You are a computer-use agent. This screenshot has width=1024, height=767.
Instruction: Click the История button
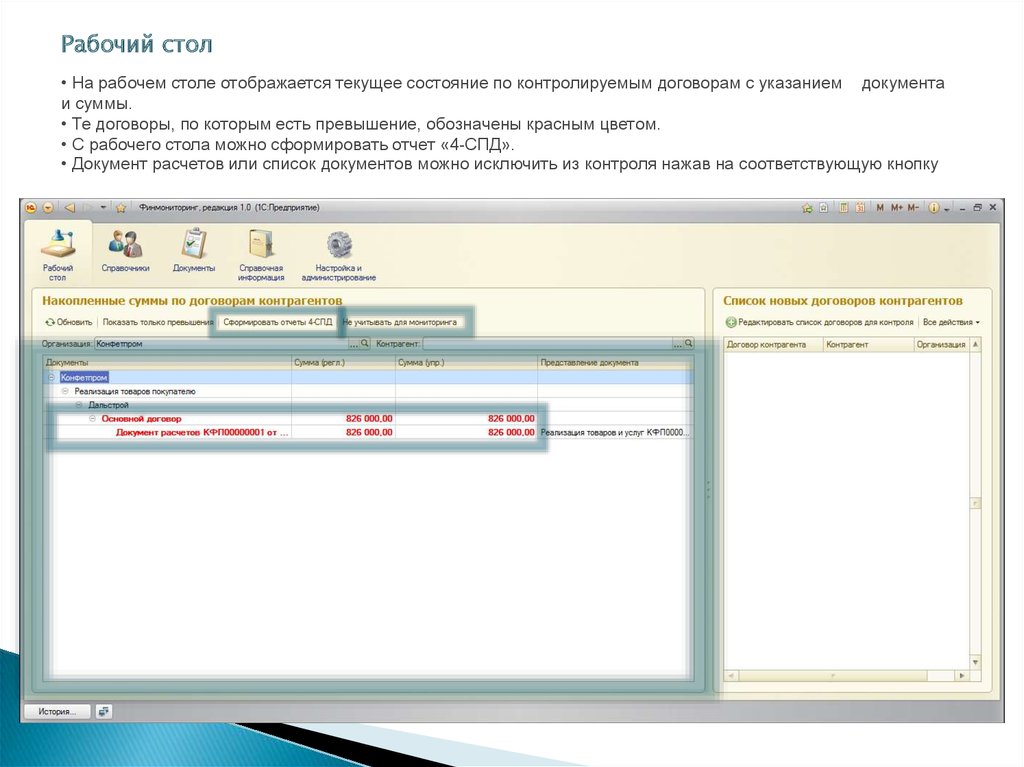click(x=57, y=712)
